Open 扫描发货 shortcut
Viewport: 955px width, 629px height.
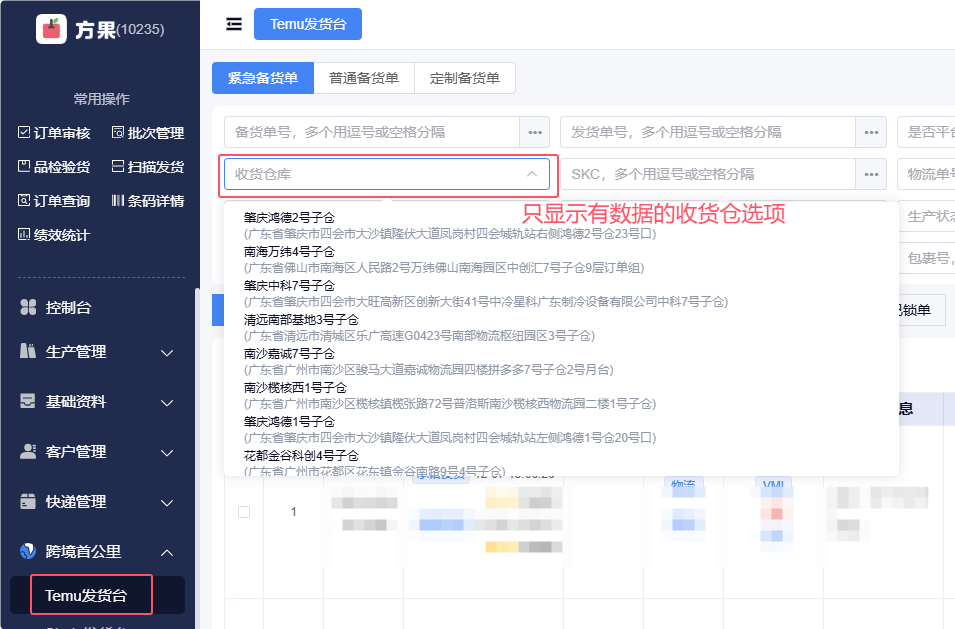[x=148, y=167]
